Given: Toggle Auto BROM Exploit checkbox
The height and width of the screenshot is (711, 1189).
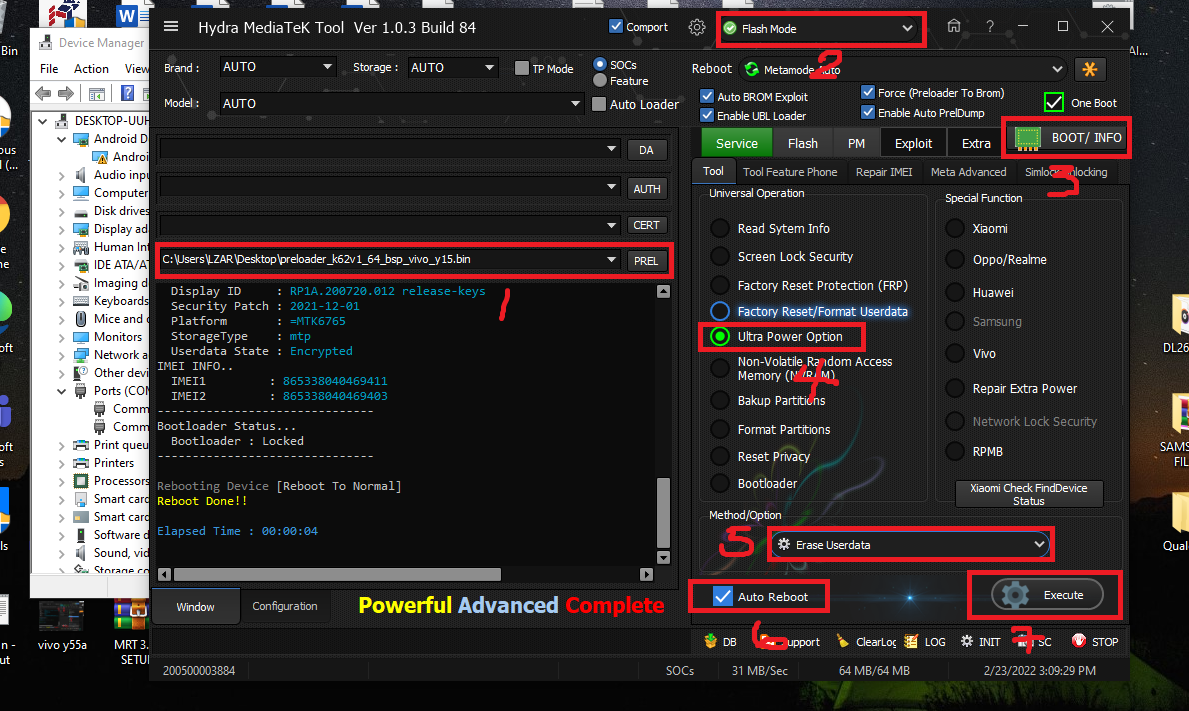Looking at the screenshot, I should coord(707,96).
